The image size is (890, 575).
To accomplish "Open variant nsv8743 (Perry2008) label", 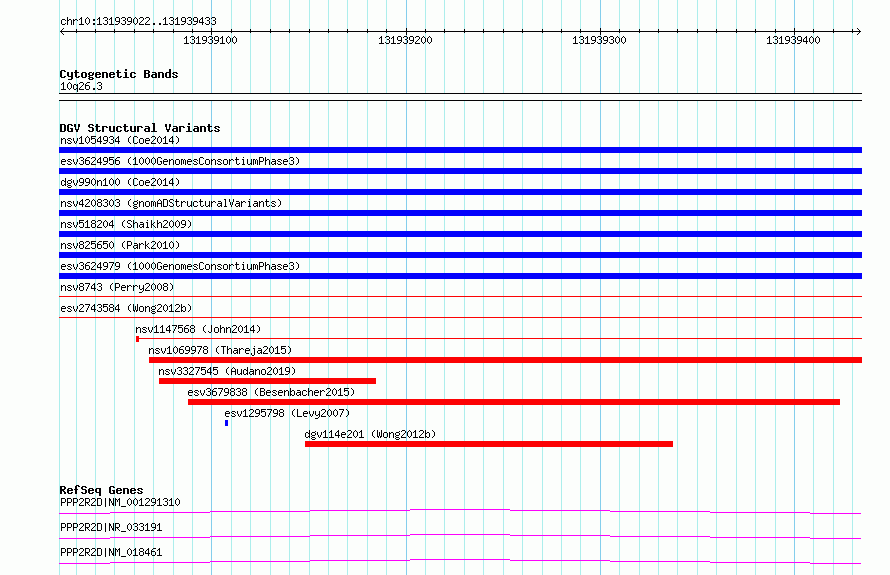I will [x=117, y=287].
